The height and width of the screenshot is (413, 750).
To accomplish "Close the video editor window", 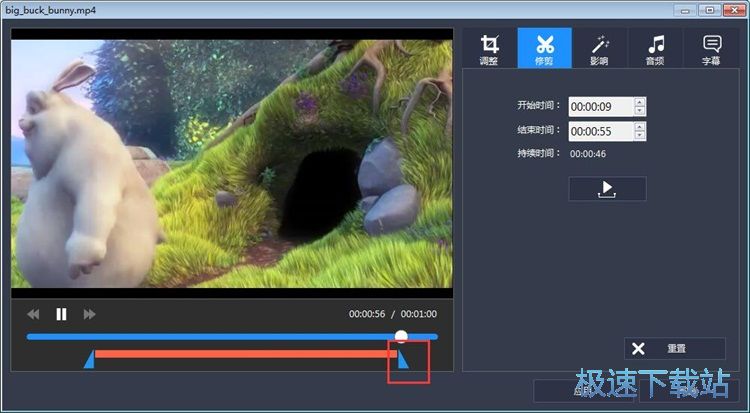I will pyautogui.click(x=735, y=10).
